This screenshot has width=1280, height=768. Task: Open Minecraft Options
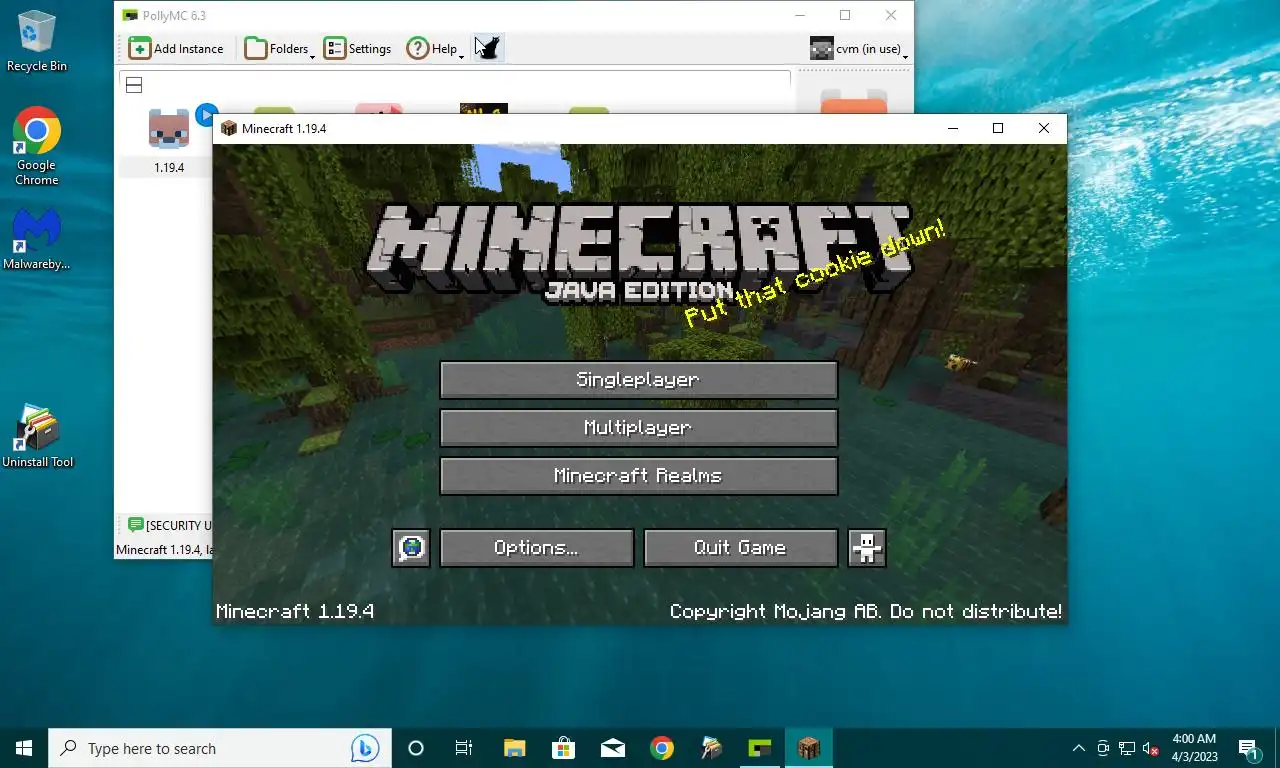point(537,548)
